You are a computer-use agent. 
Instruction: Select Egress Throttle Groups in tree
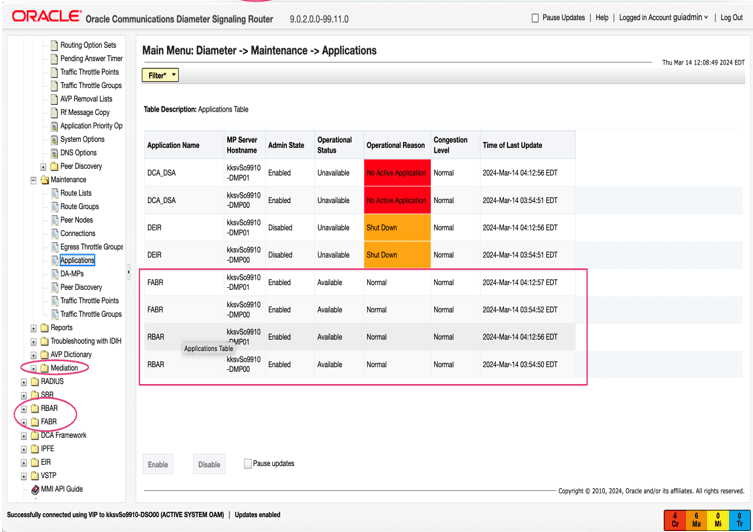click(91, 247)
